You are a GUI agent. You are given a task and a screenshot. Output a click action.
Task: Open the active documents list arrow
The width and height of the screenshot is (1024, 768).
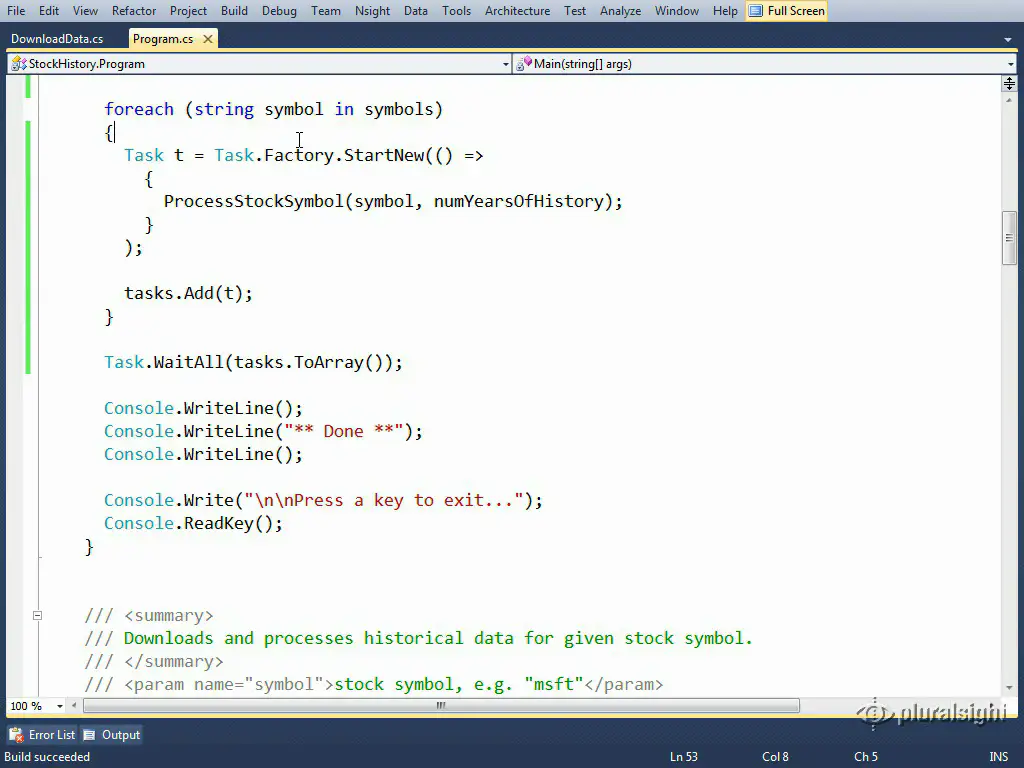click(x=1008, y=40)
